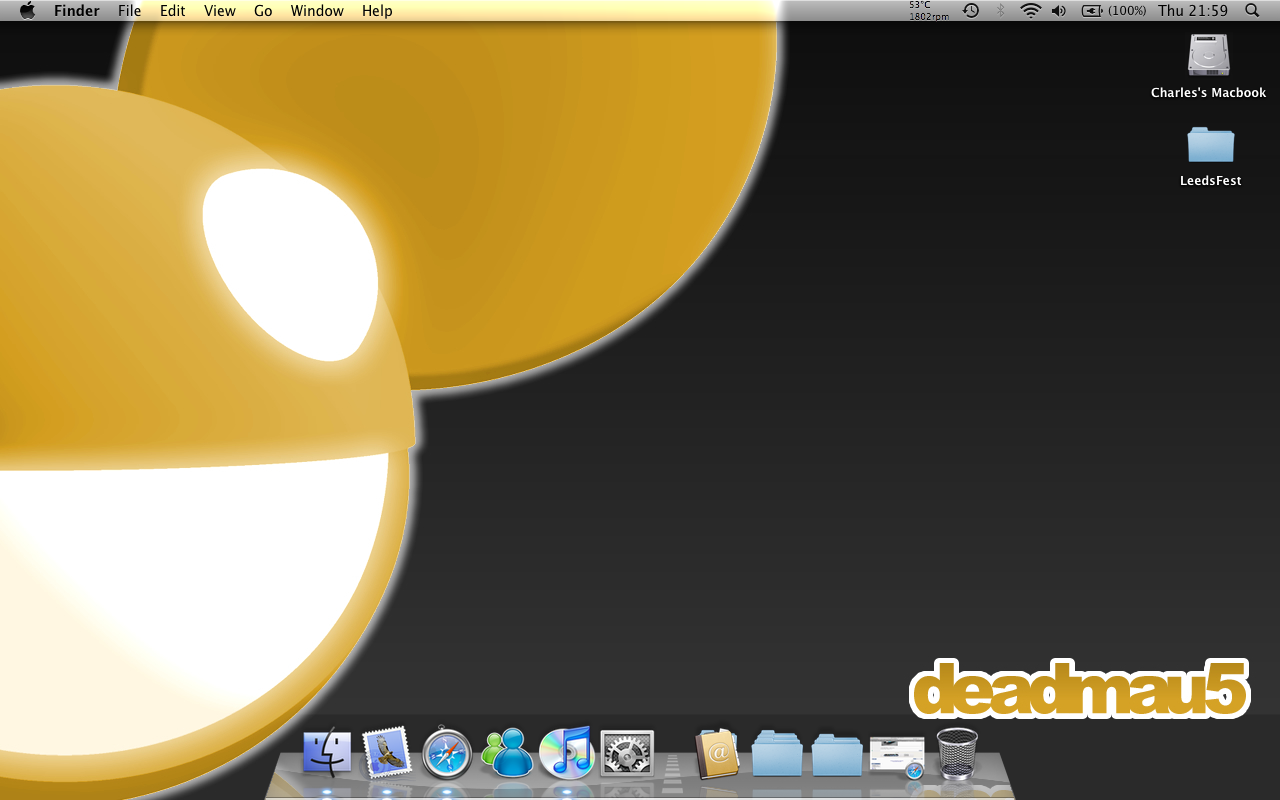The height and width of the screenshot is (800, 1280).
Task: Open the Wi-Fi status menu
Action: 1030,11
